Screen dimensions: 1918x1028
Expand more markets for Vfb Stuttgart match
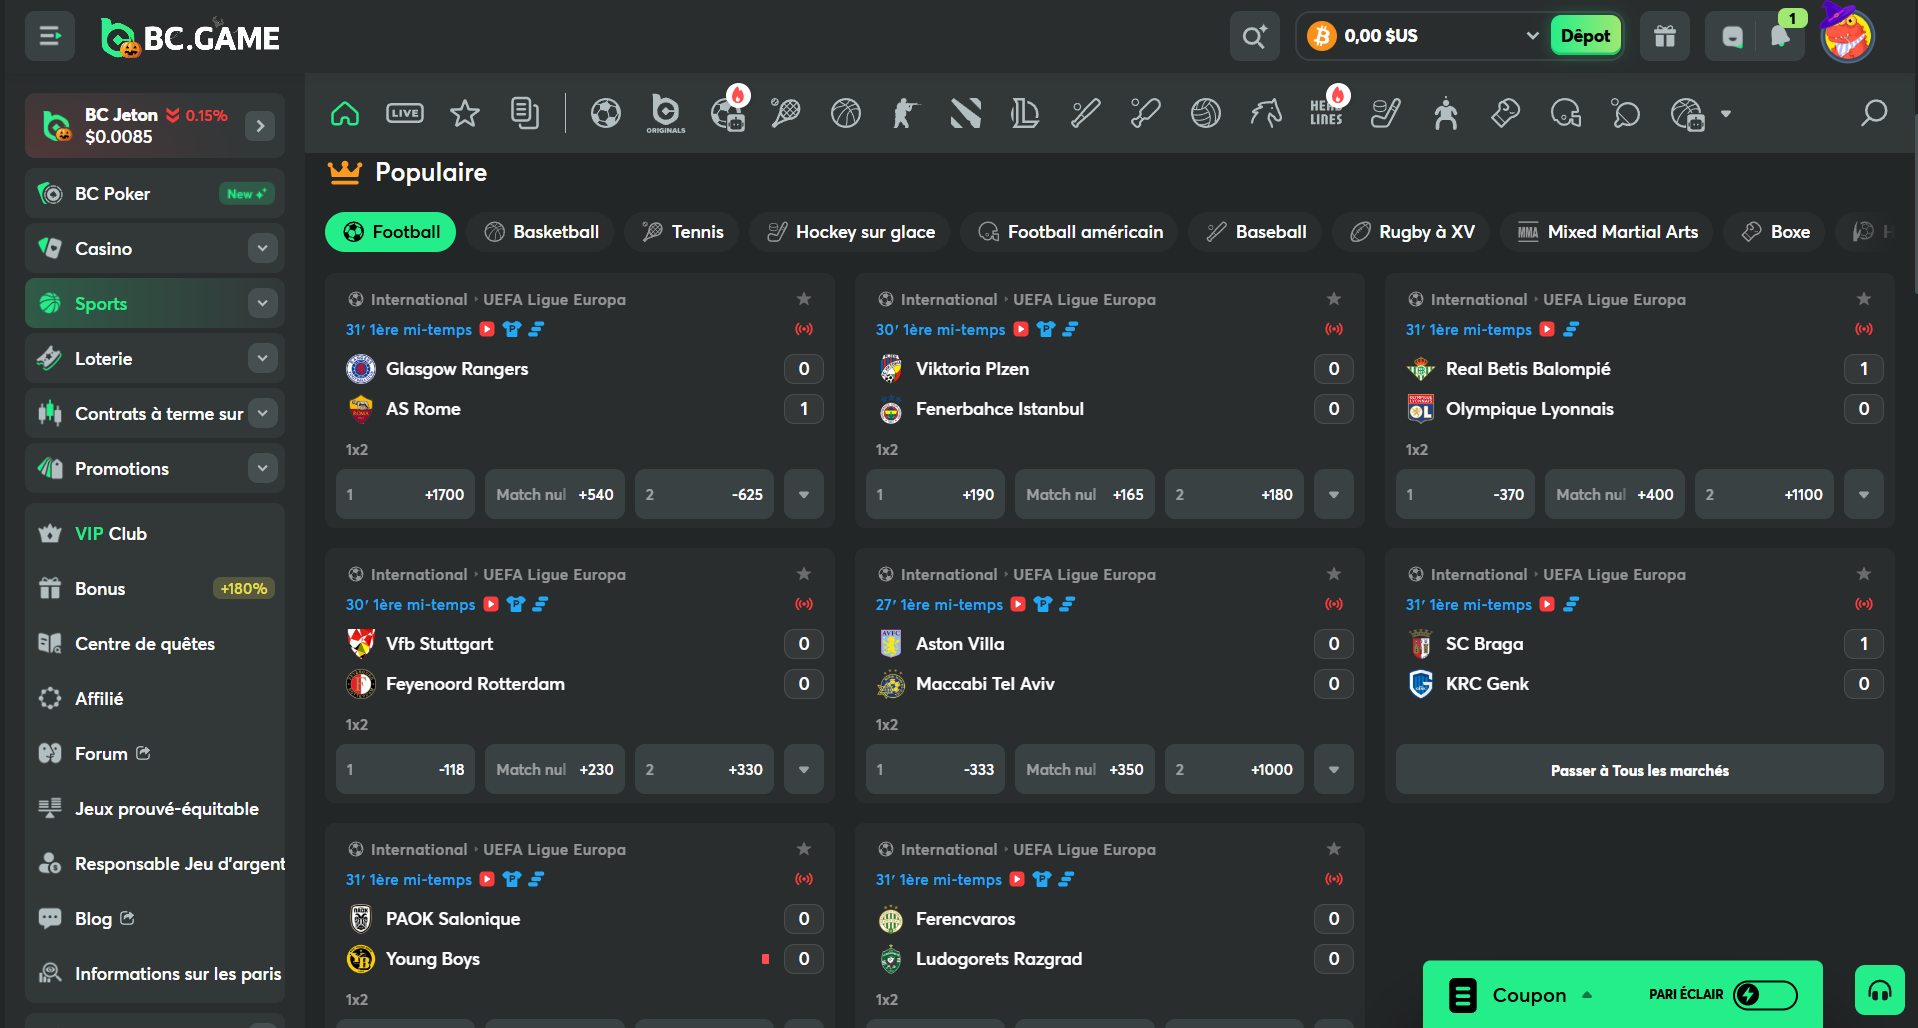point(804,770)
